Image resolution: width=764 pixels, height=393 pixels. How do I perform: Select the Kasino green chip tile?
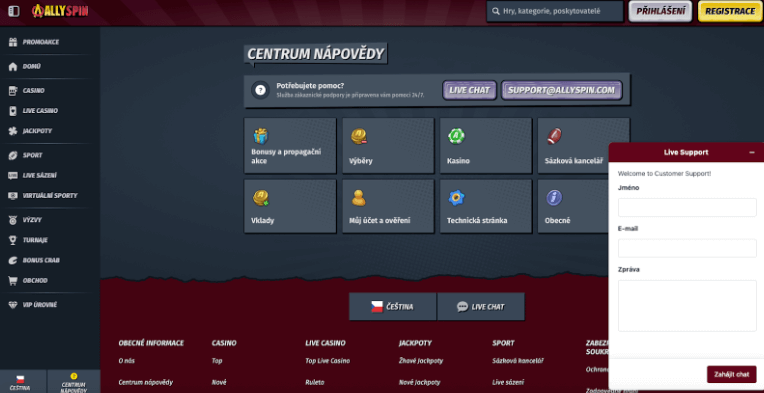[486, 146]
